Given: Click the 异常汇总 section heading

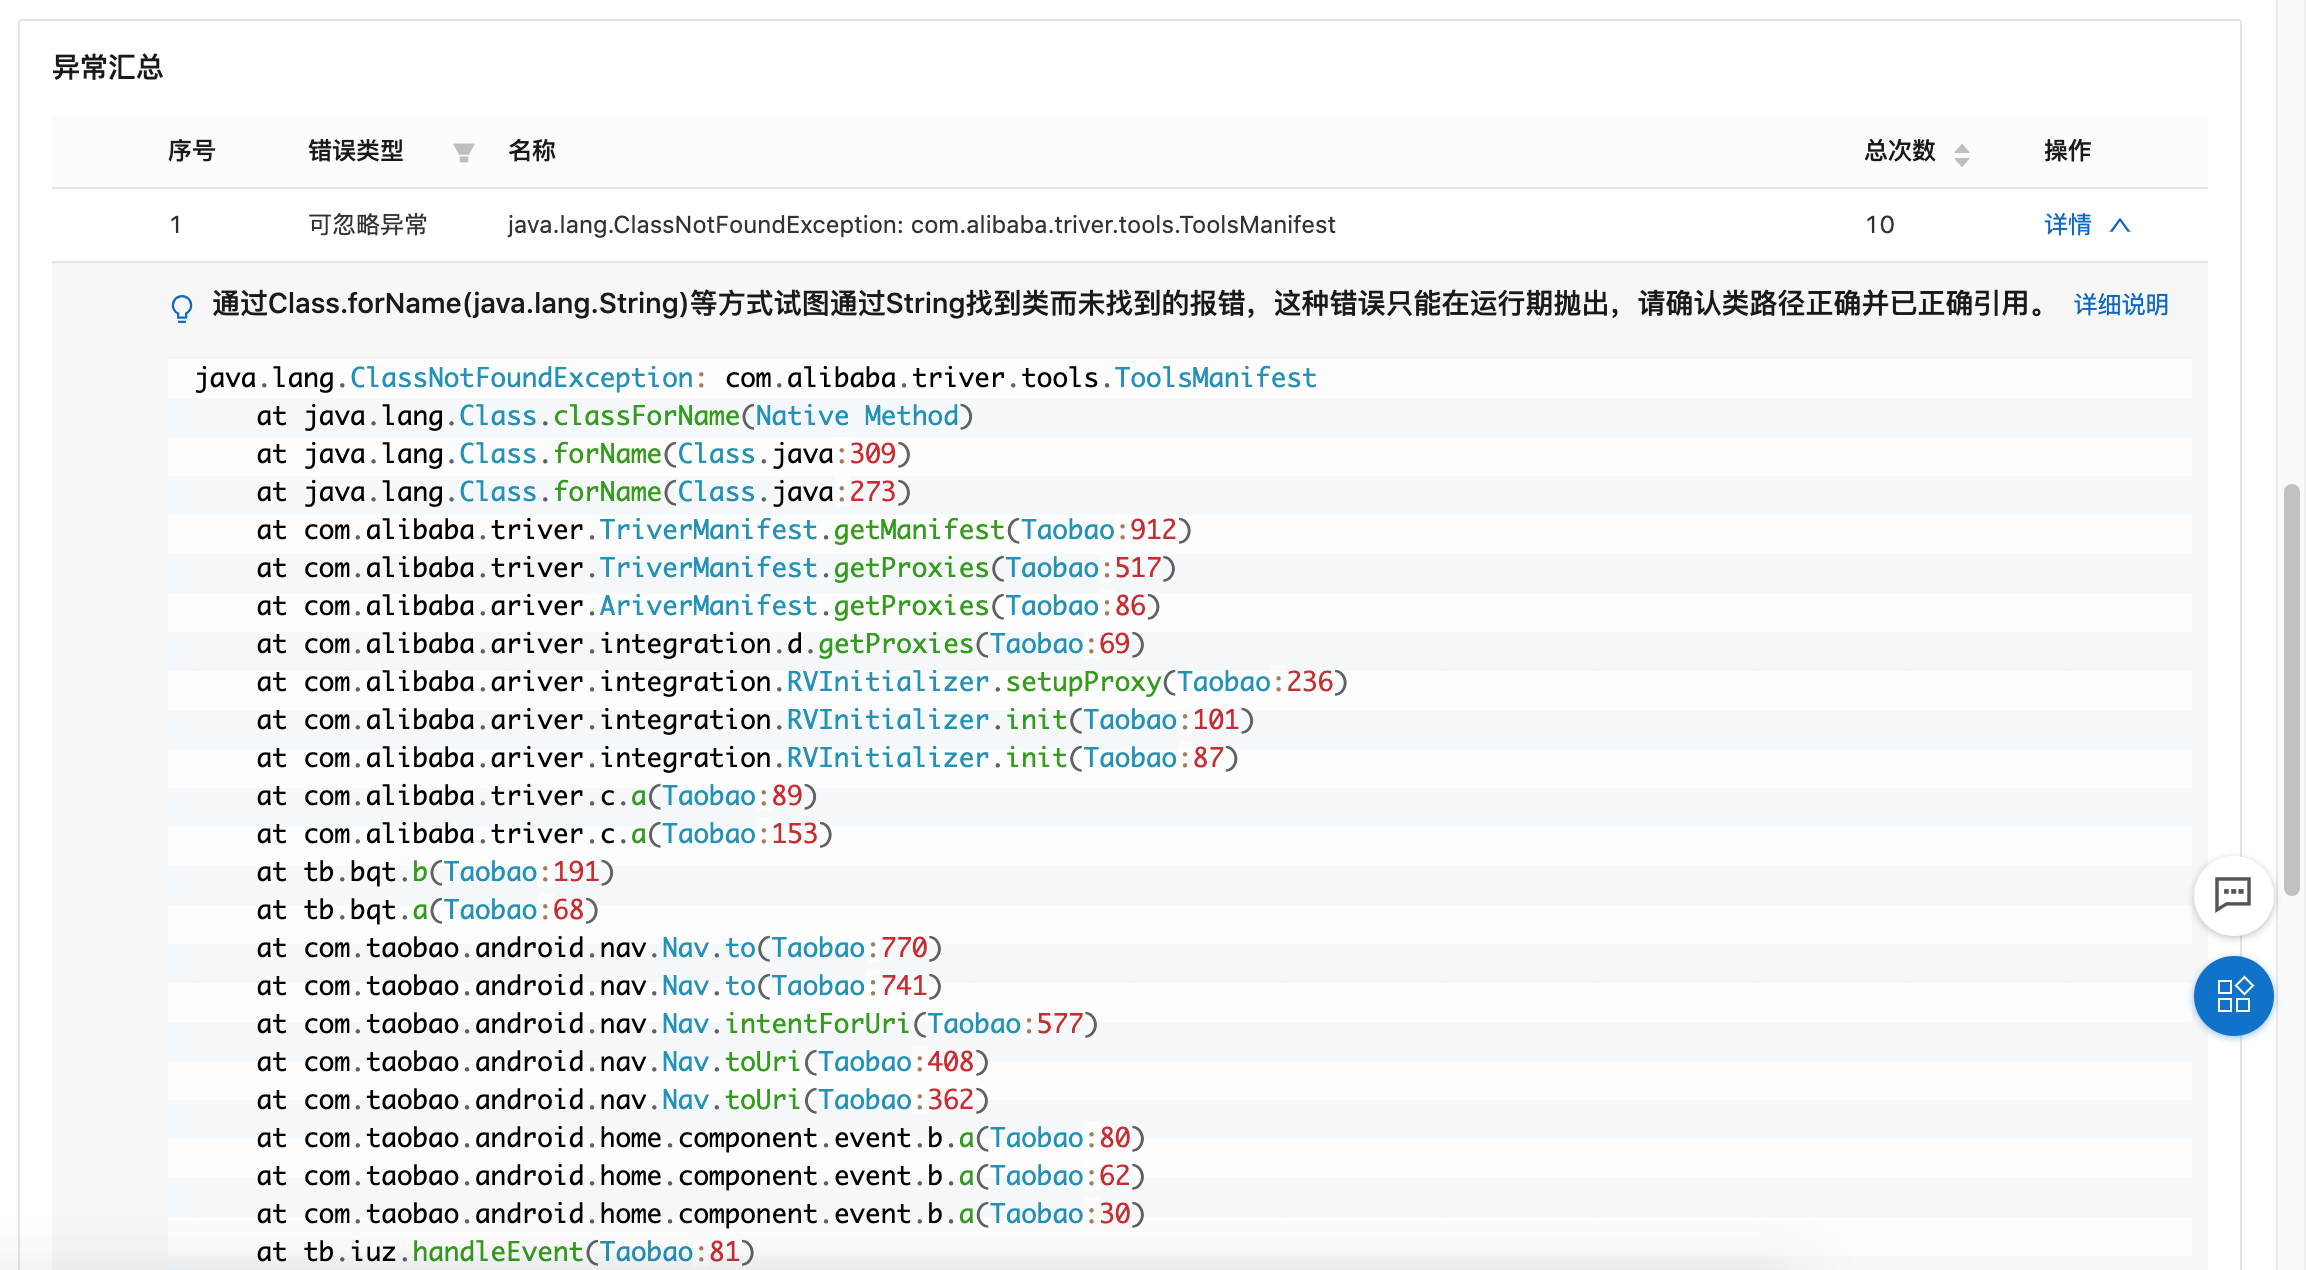Looking at the screenshot, I should pos(107,67).
